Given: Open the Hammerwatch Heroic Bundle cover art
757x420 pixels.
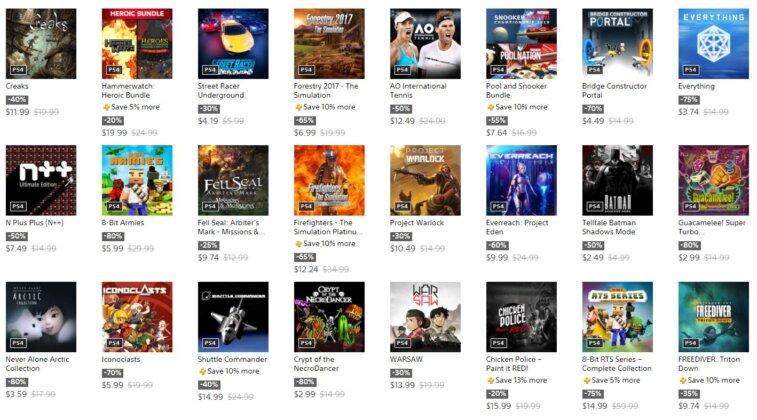Looking at the screenshot, I should pyautogui.click(x=137, y=43).
